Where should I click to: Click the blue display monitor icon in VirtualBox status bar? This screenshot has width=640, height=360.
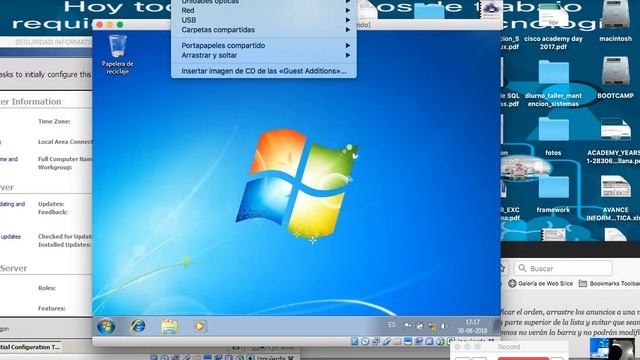pyautogui.click(x=408, y=341)
